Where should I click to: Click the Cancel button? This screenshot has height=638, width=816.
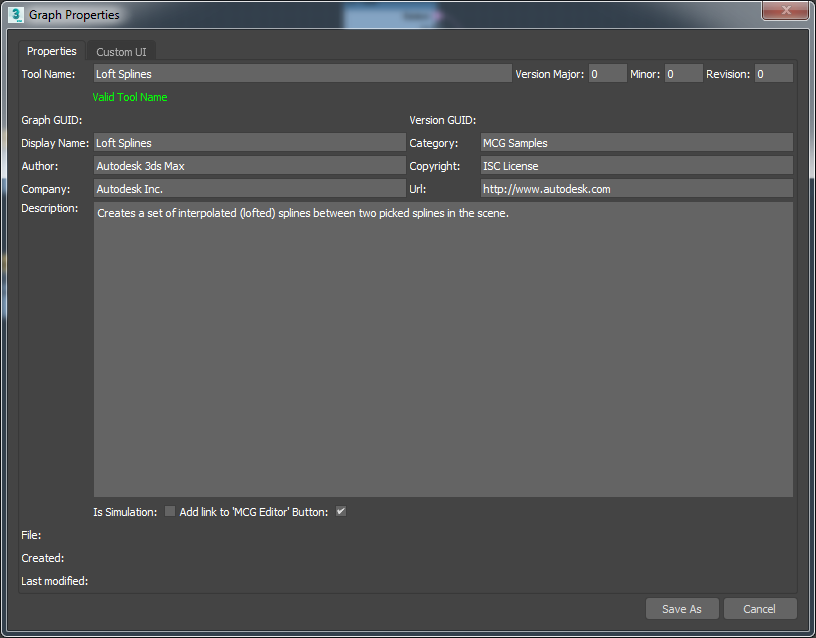coord(760,608)
